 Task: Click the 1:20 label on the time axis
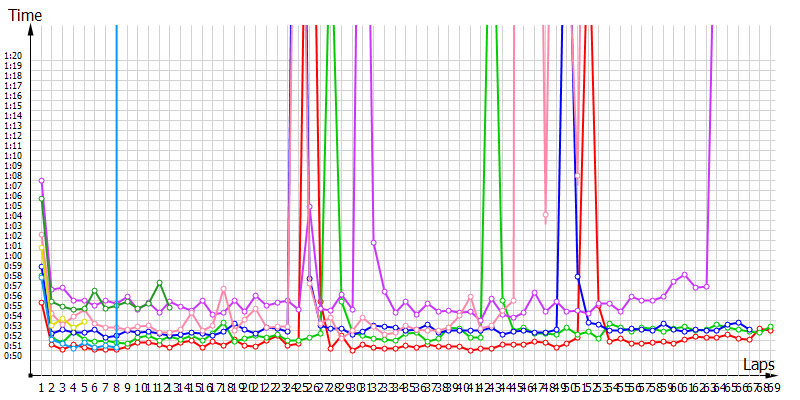coord(13,56)
